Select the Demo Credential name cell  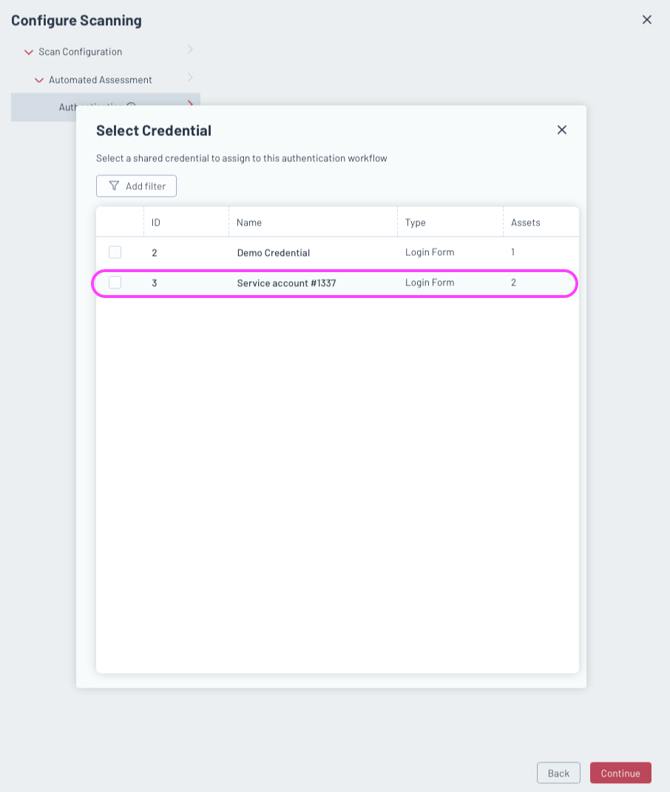273,253
